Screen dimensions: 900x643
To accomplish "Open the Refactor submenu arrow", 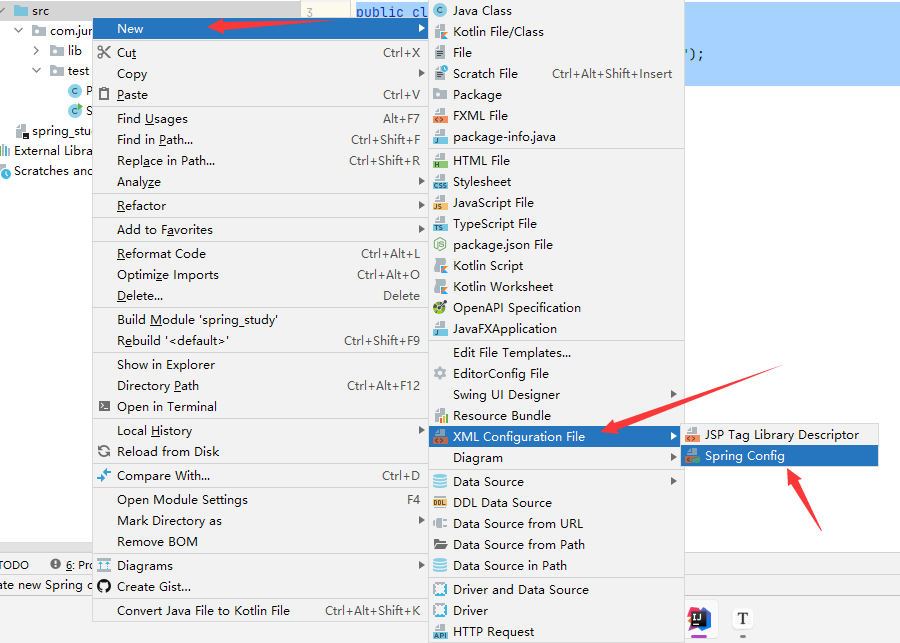I will [x=422, y=206].
